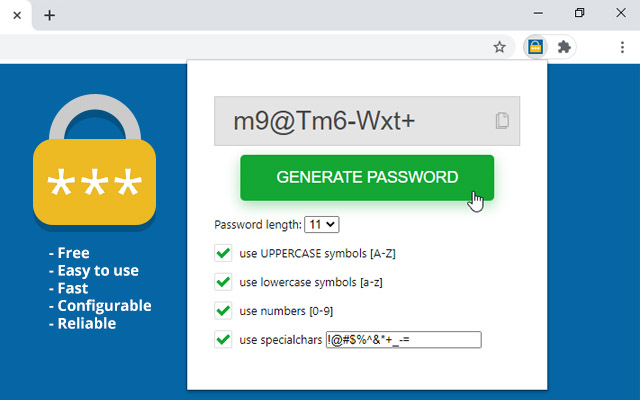Disable use UPPERCASE symbols option
Viewport: 640px width, 400px height.
tap(224, 254)
